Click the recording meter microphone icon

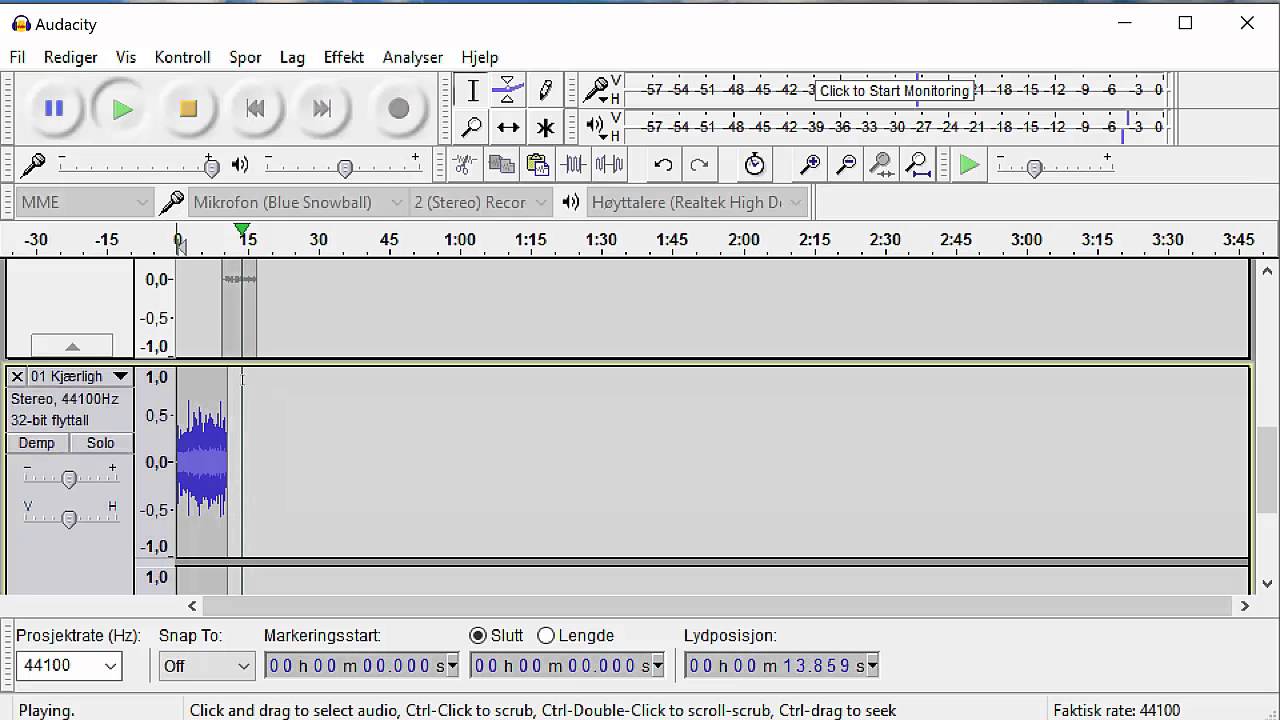(x=597, y=90)
